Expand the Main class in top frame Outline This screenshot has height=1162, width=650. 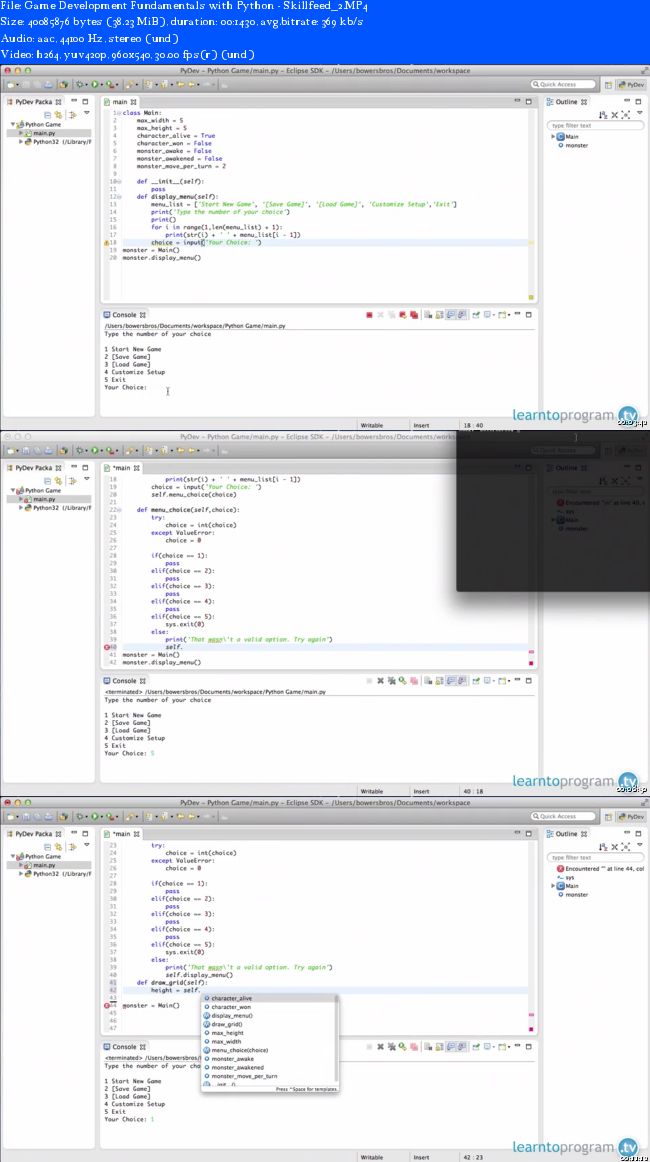pos(553,136)
